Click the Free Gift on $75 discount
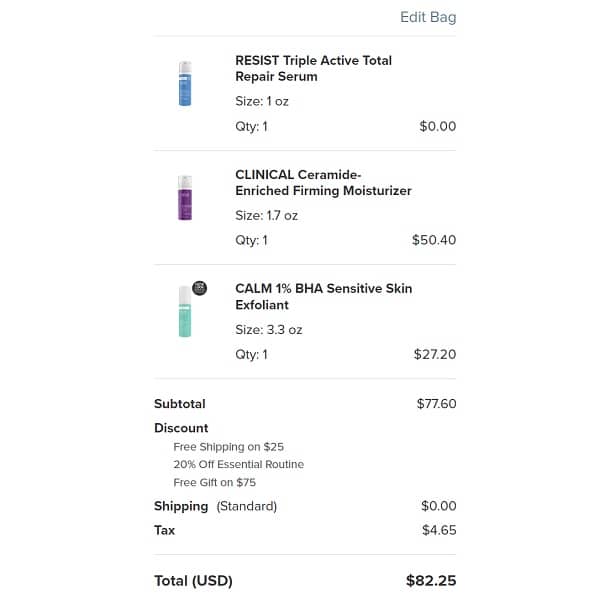600x600 pixels. (x=214, y=482)
